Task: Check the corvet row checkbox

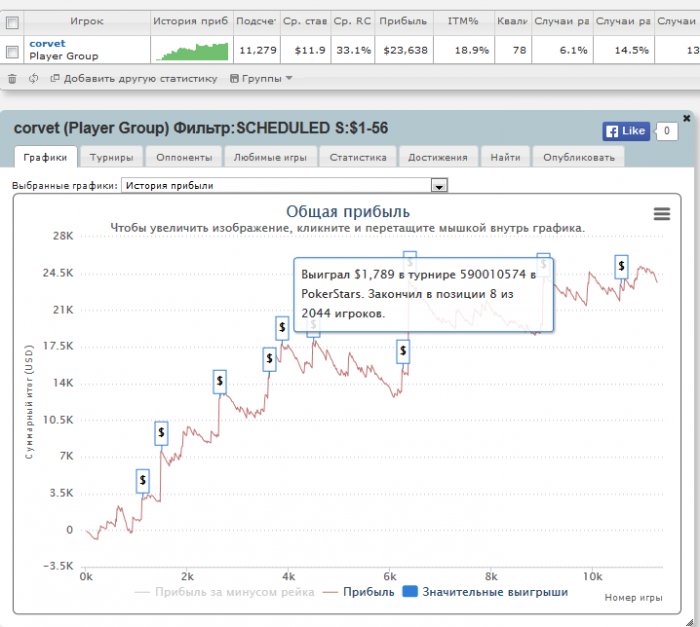Action: tap(12, 51)
